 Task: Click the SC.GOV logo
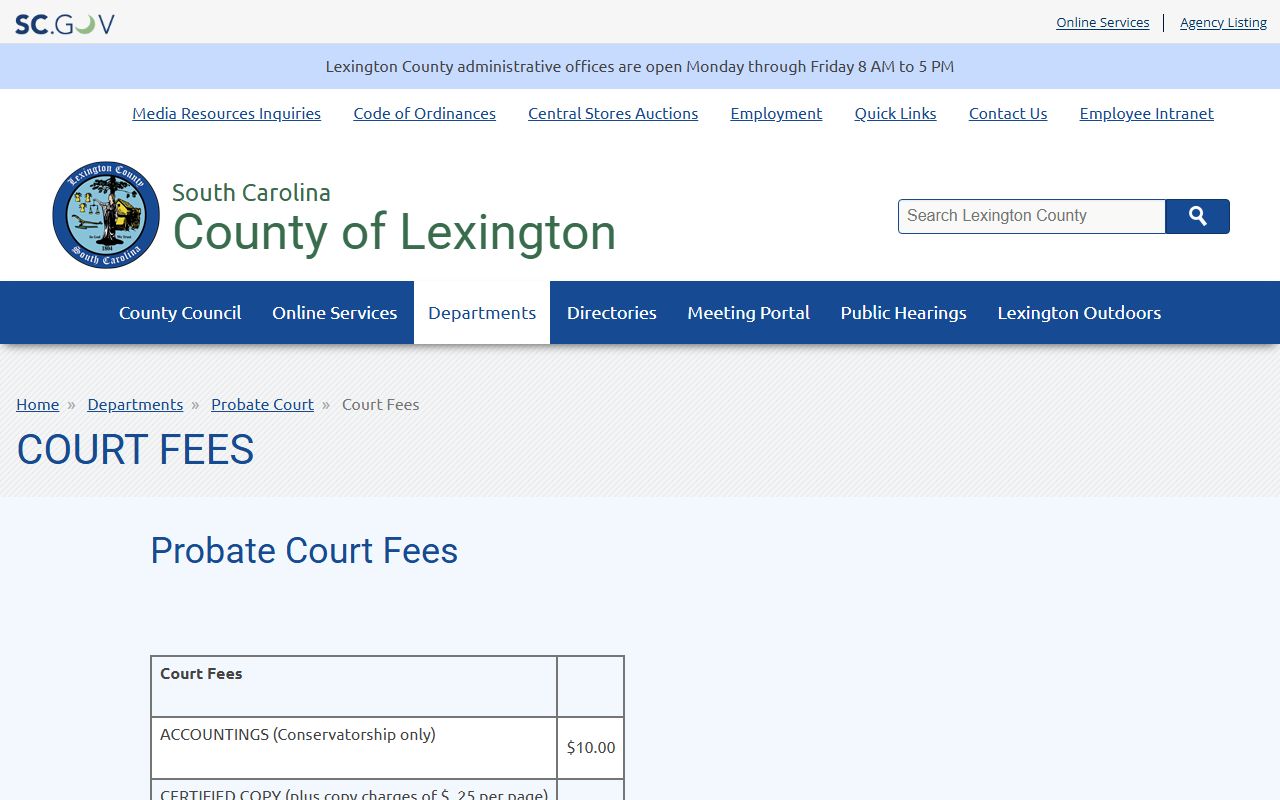point(65,23)
